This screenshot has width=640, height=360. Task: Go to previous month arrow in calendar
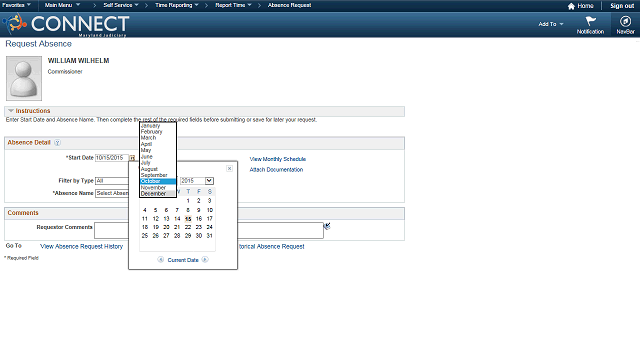pyautogui.click(x=161, y=260)
